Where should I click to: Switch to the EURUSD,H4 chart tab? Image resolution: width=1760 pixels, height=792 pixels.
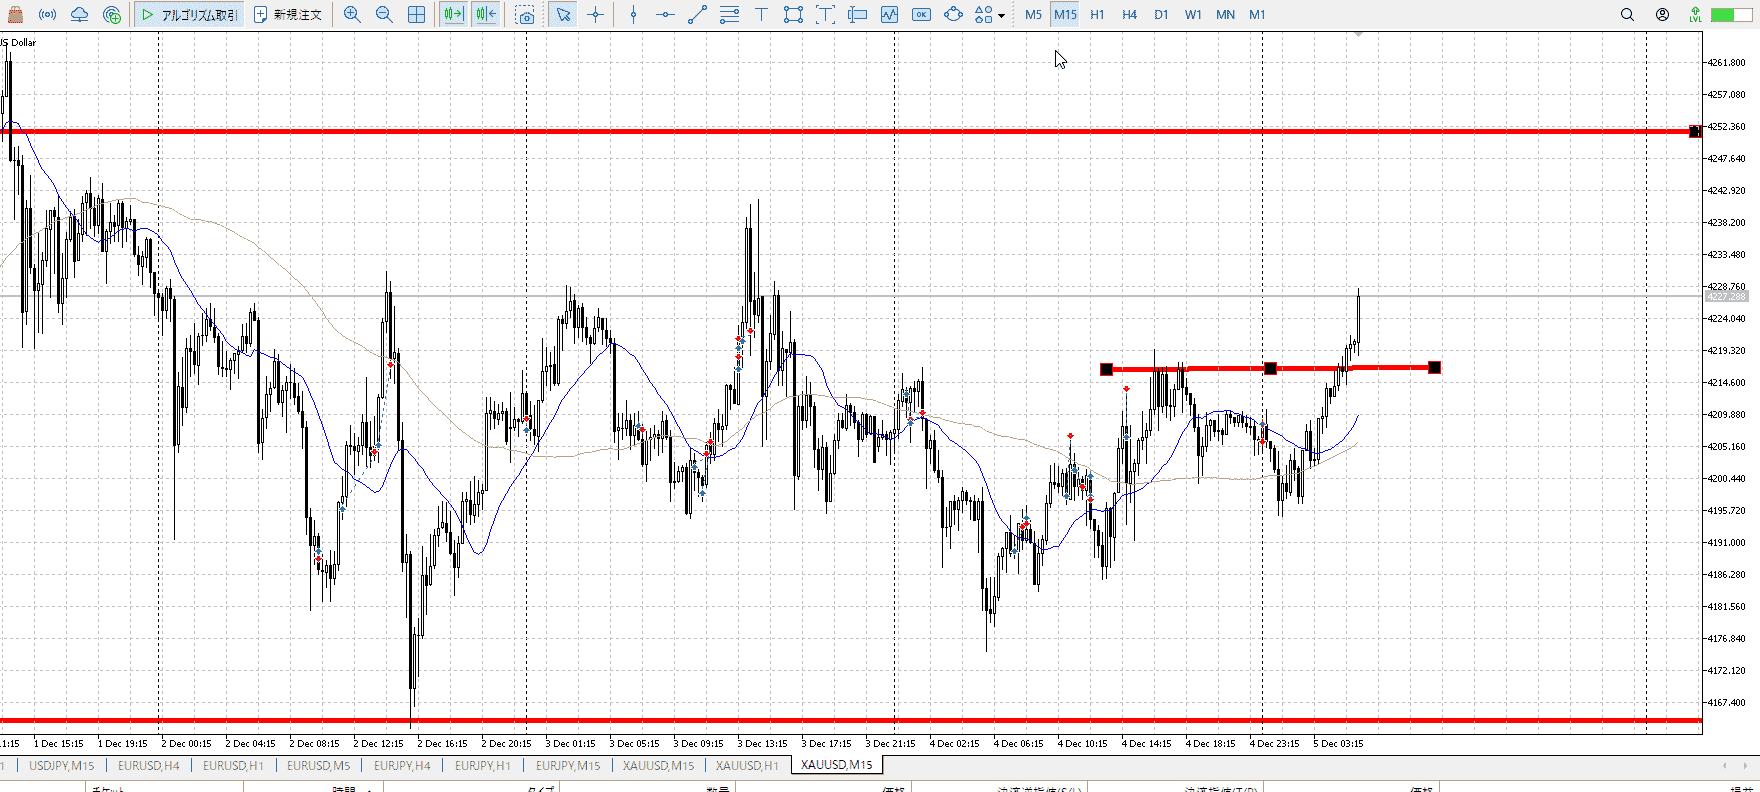(x=149, y=766)
